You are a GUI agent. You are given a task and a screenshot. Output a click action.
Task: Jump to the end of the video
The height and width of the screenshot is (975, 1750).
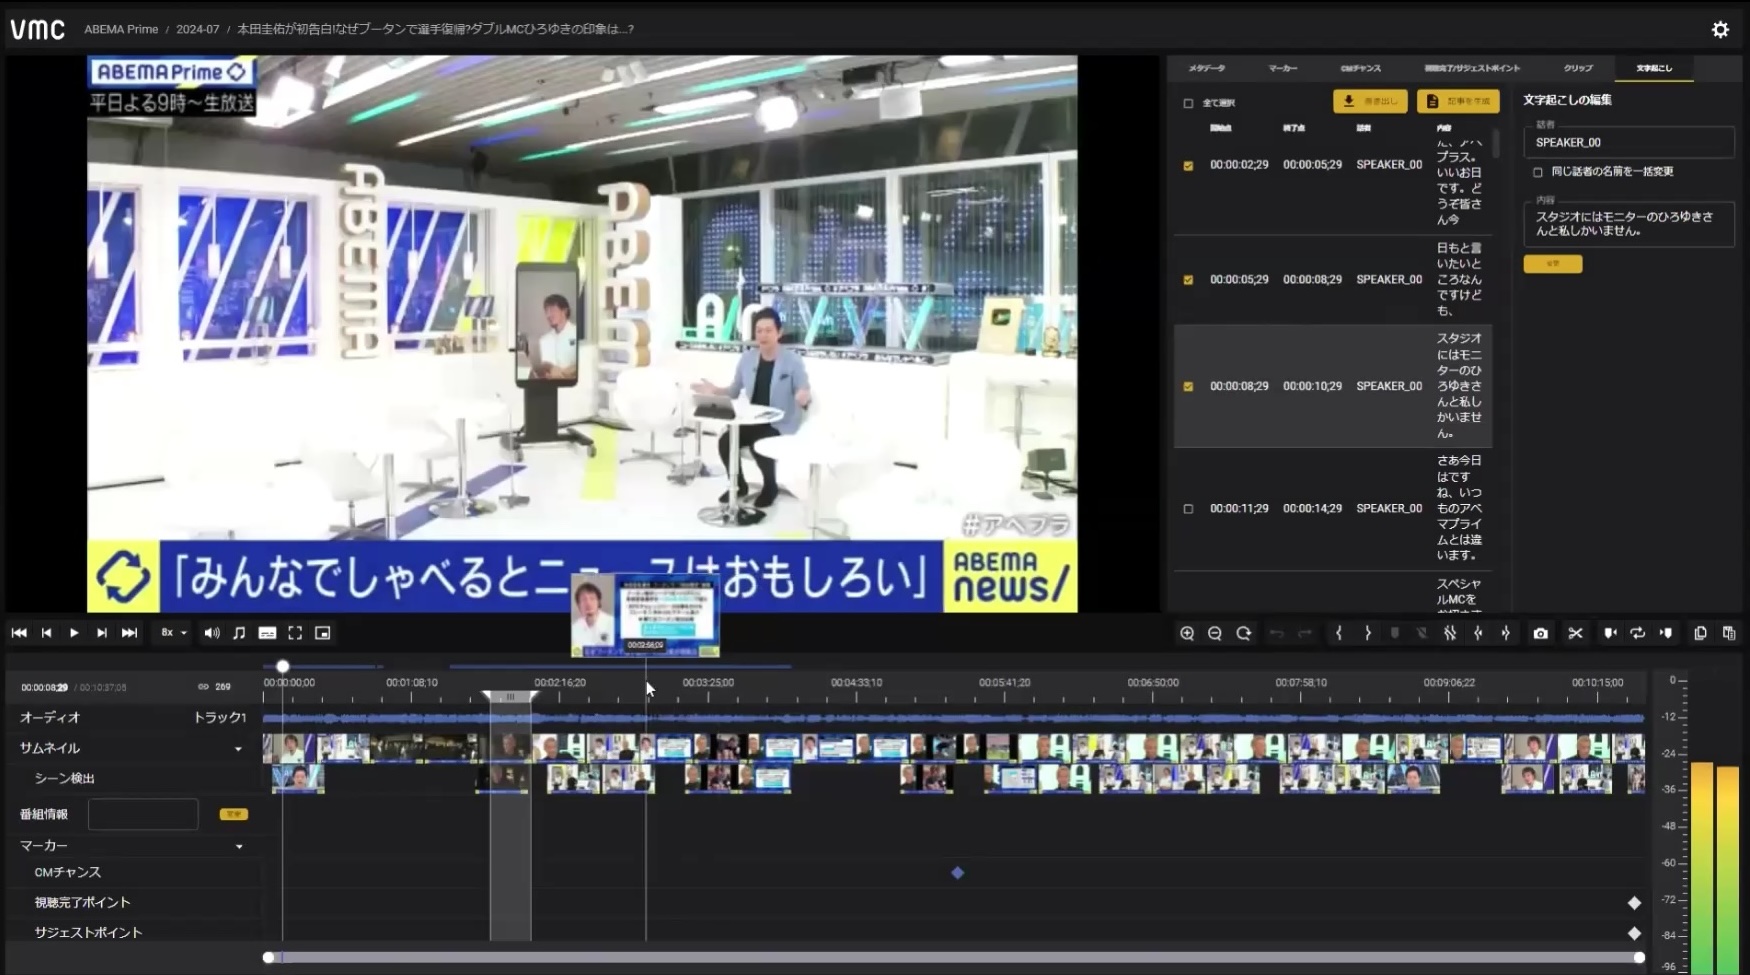[129, 633]
